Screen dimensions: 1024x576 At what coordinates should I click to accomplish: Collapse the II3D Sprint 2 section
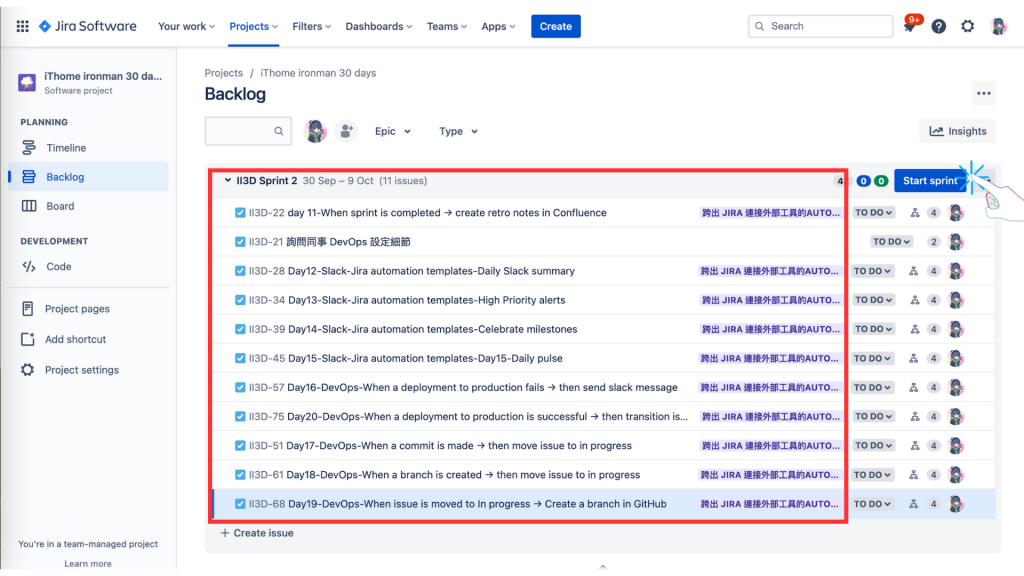pos(227,180)
